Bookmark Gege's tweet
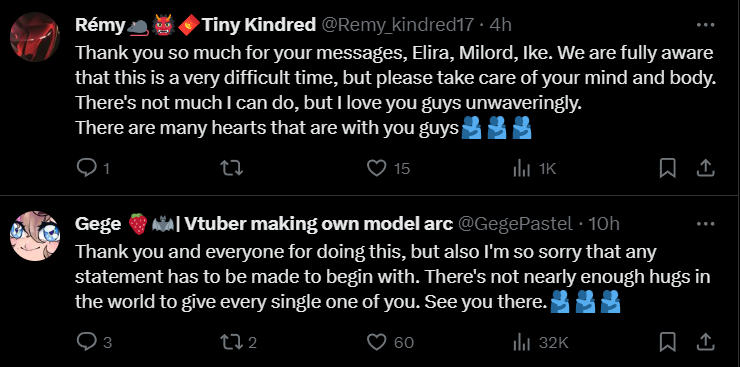 pyautogui.click(x=667, y=342)
